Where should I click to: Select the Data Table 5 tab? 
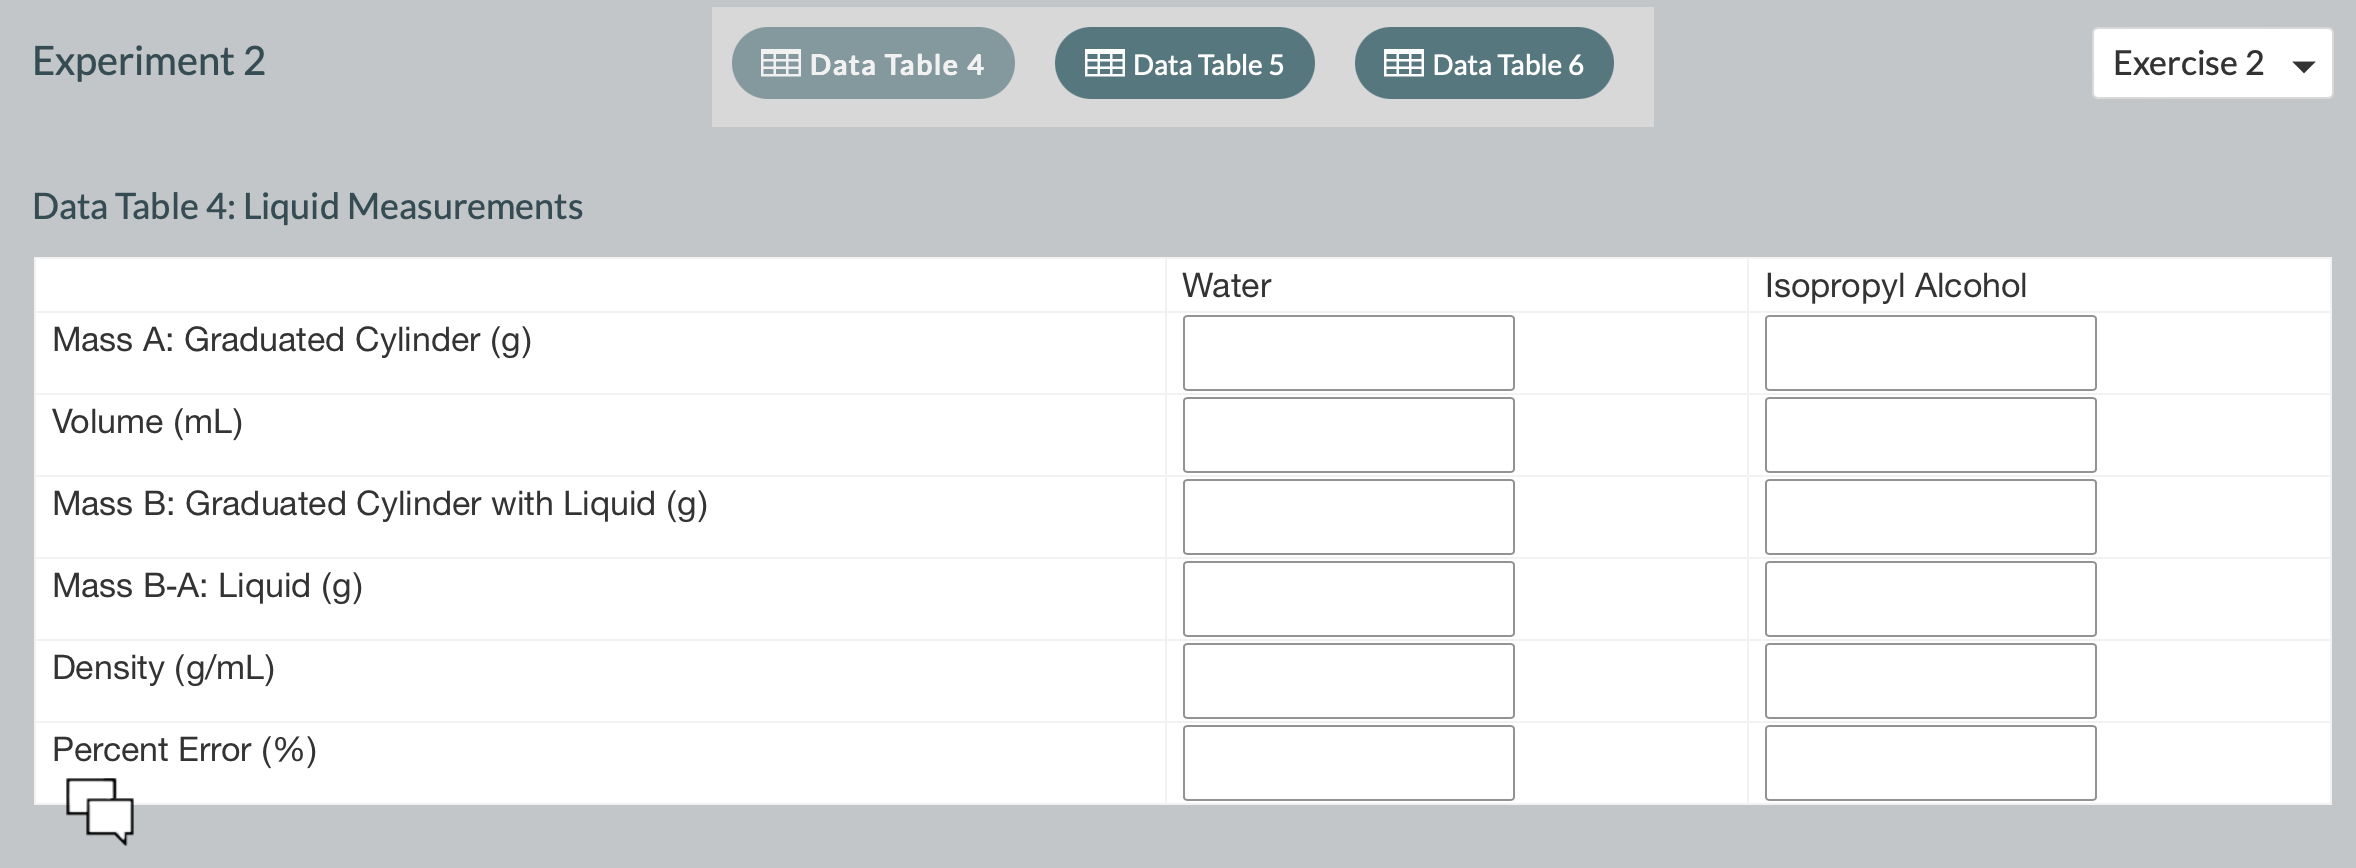[1184, 63]
